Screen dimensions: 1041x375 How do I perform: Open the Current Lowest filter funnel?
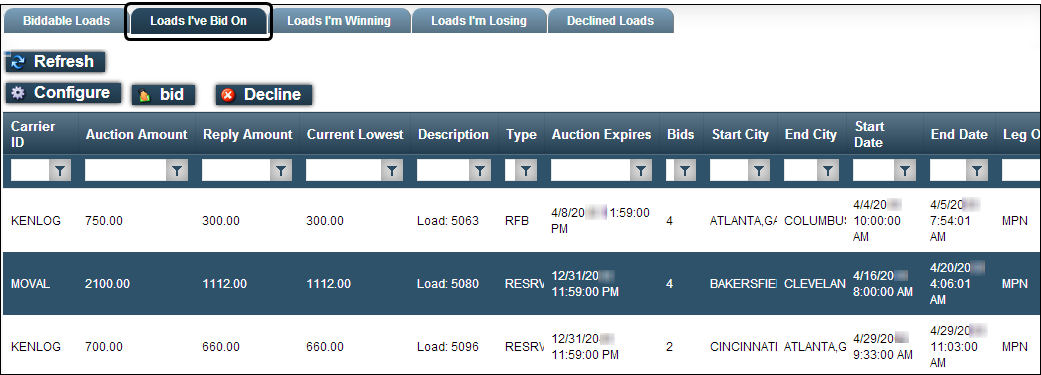(x=392, y=171)
